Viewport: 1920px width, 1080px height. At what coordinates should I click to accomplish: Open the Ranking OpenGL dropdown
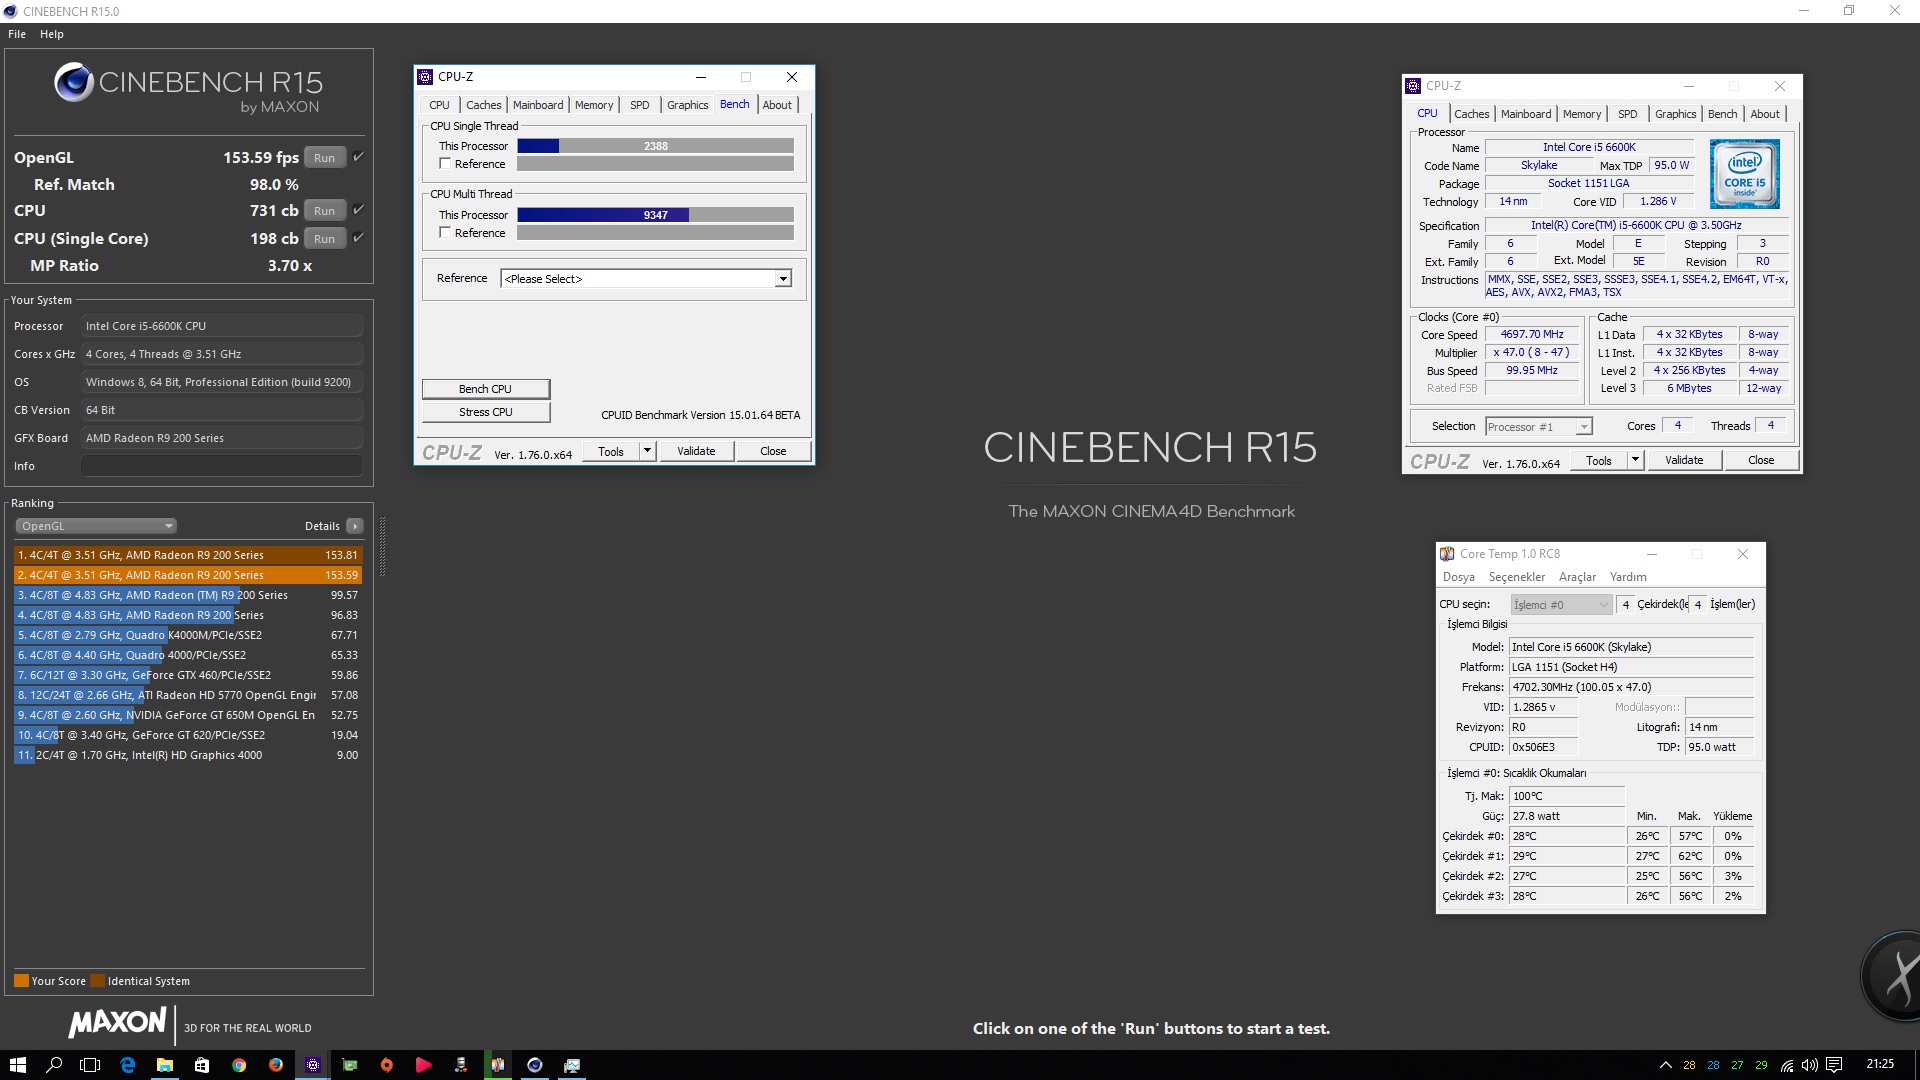coord(96,526)
